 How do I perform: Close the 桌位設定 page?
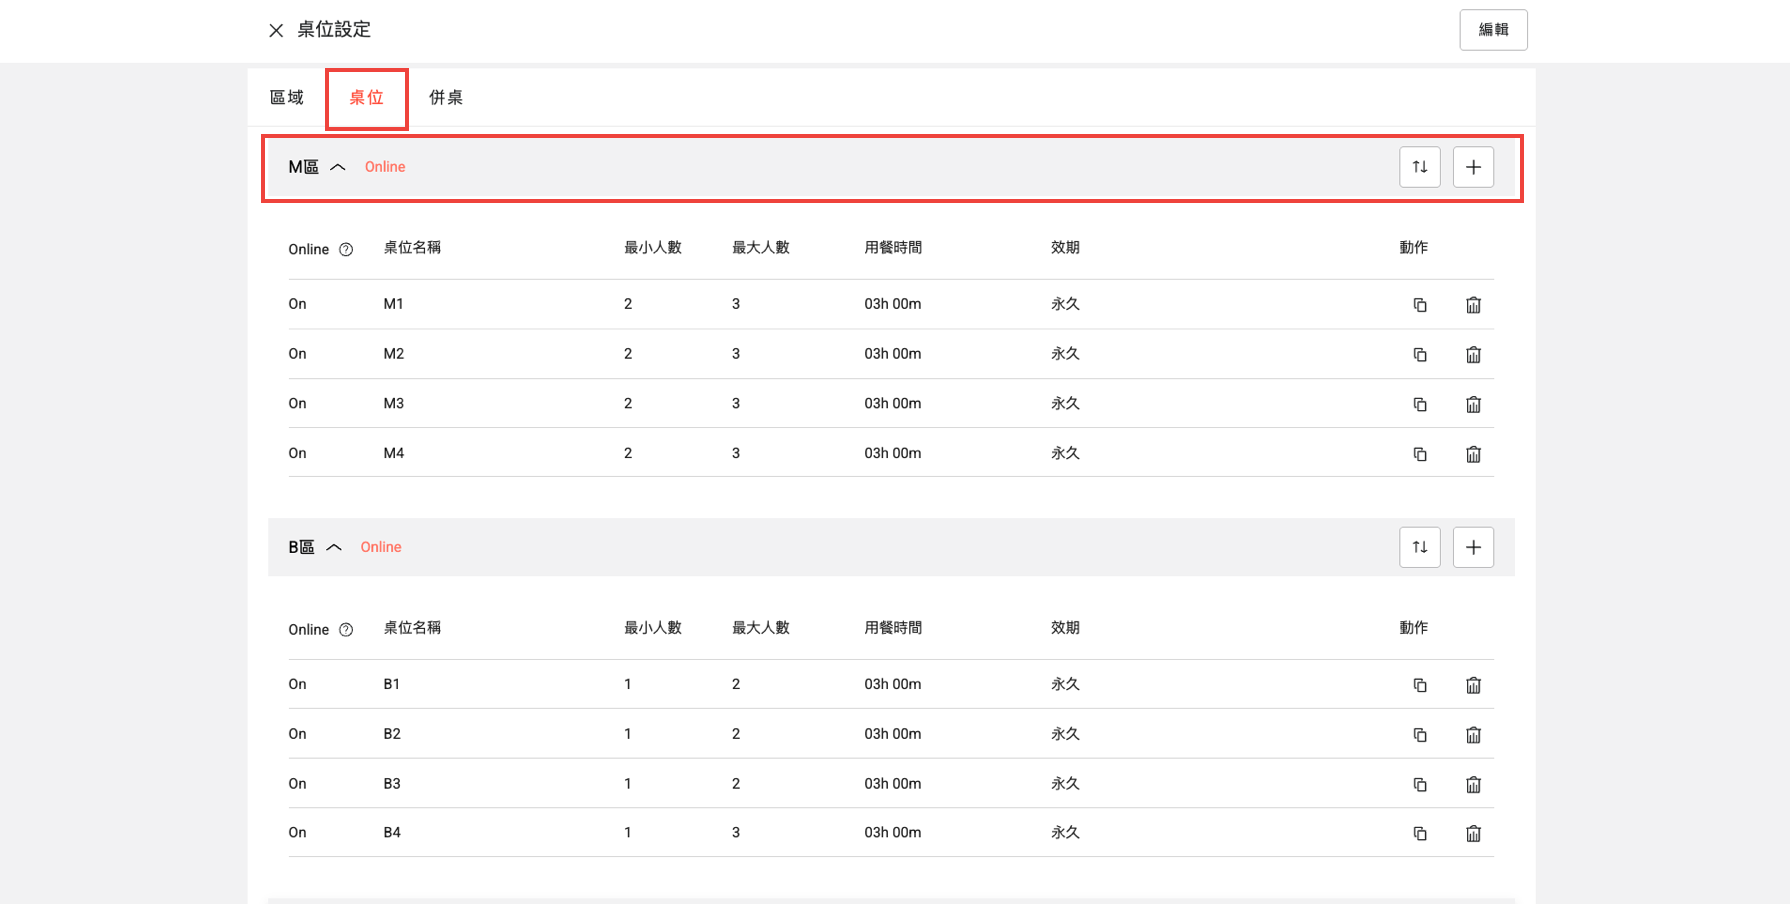276,30
